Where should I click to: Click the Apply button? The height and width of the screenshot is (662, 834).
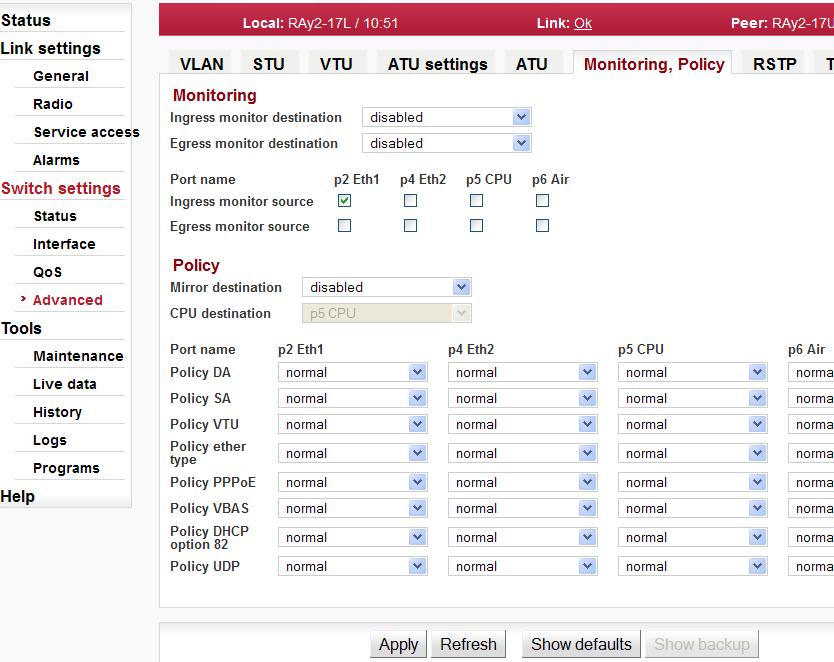click(398, 644)
